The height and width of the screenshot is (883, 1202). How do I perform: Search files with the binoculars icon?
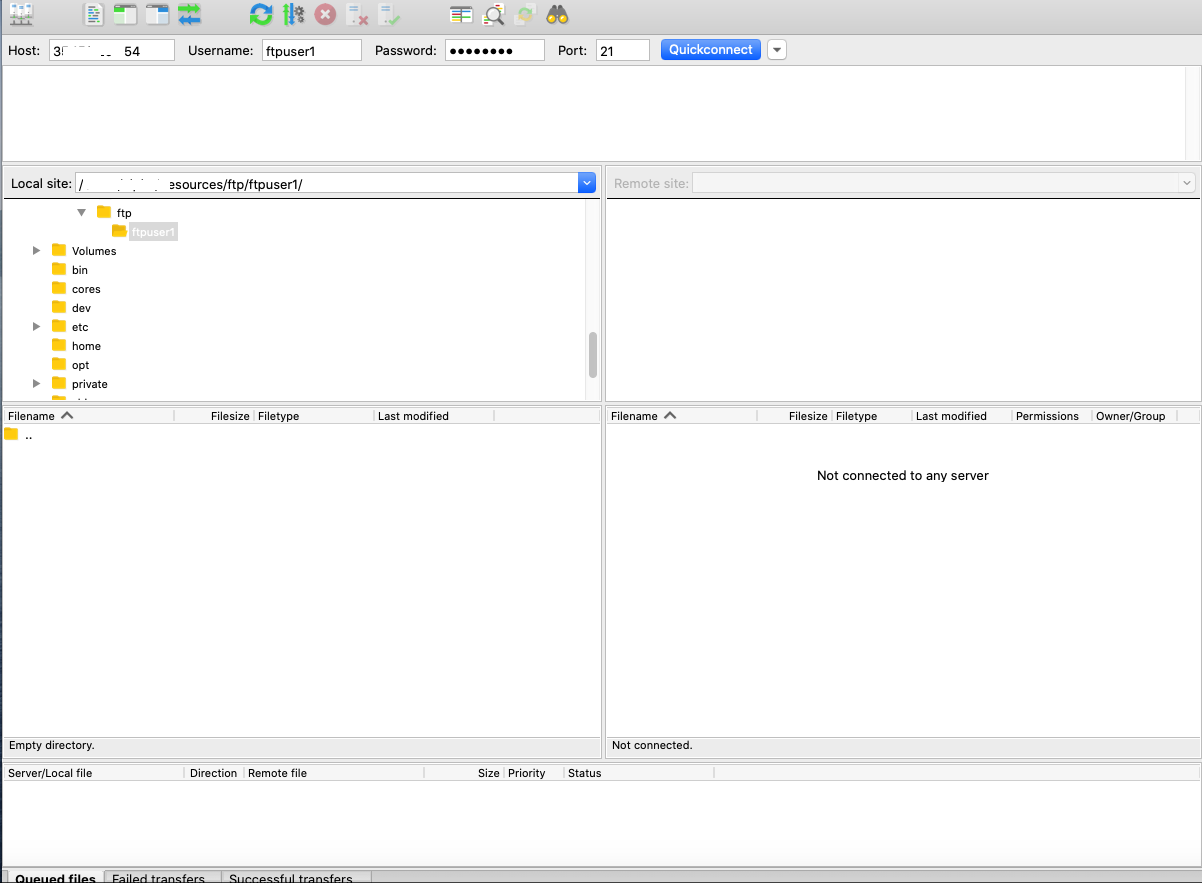point(557,15)
